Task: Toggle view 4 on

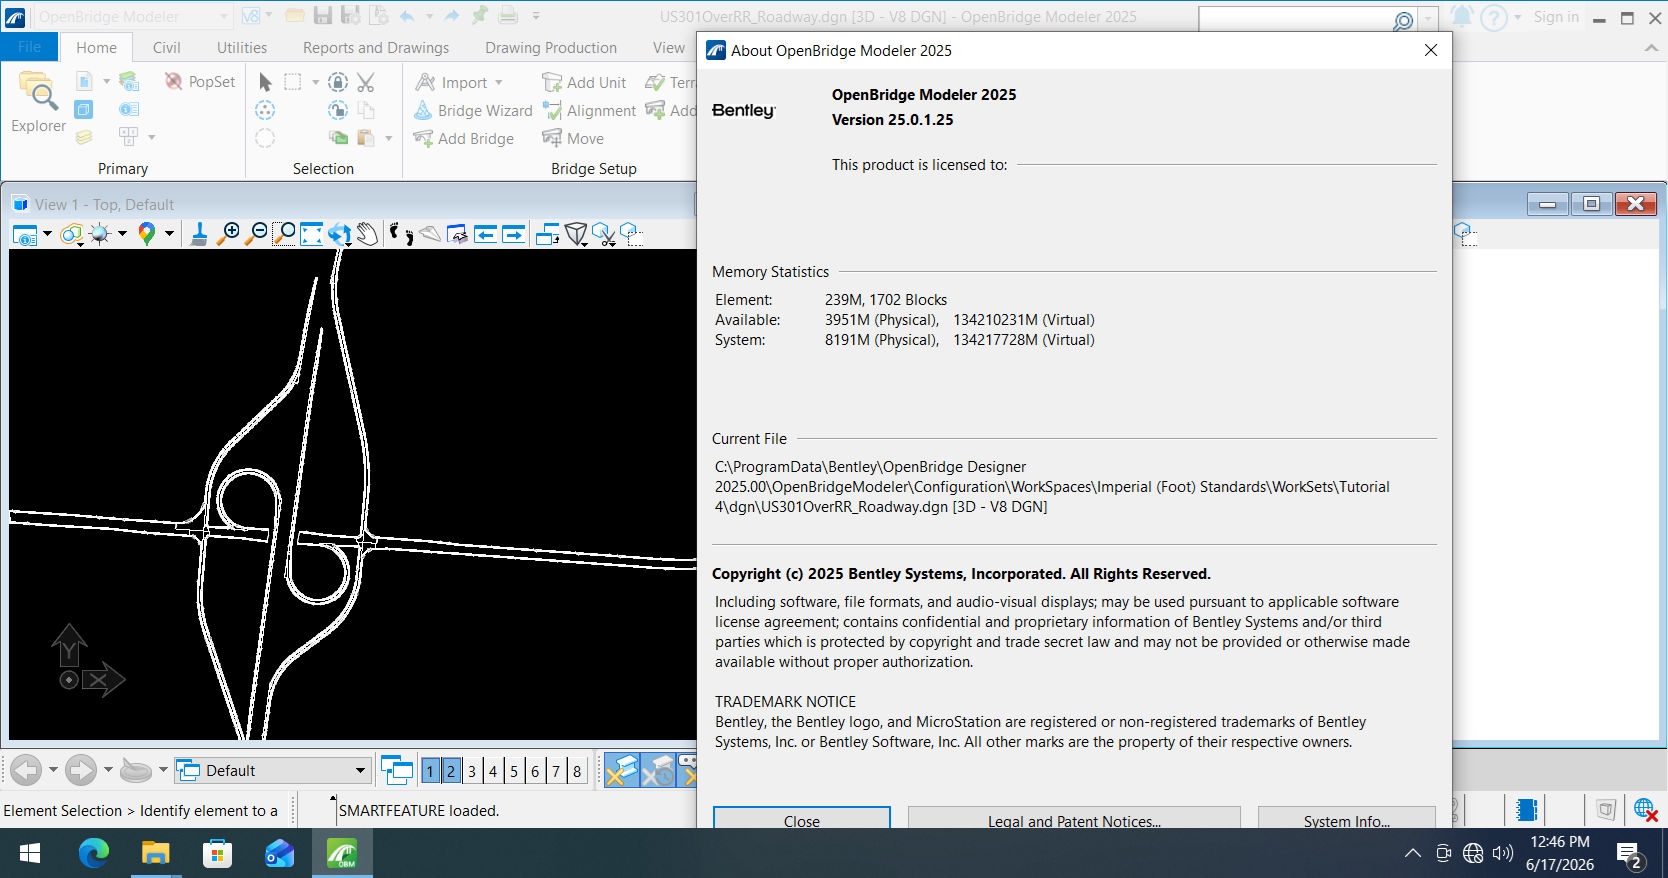Action: click(x=493, y=771)
